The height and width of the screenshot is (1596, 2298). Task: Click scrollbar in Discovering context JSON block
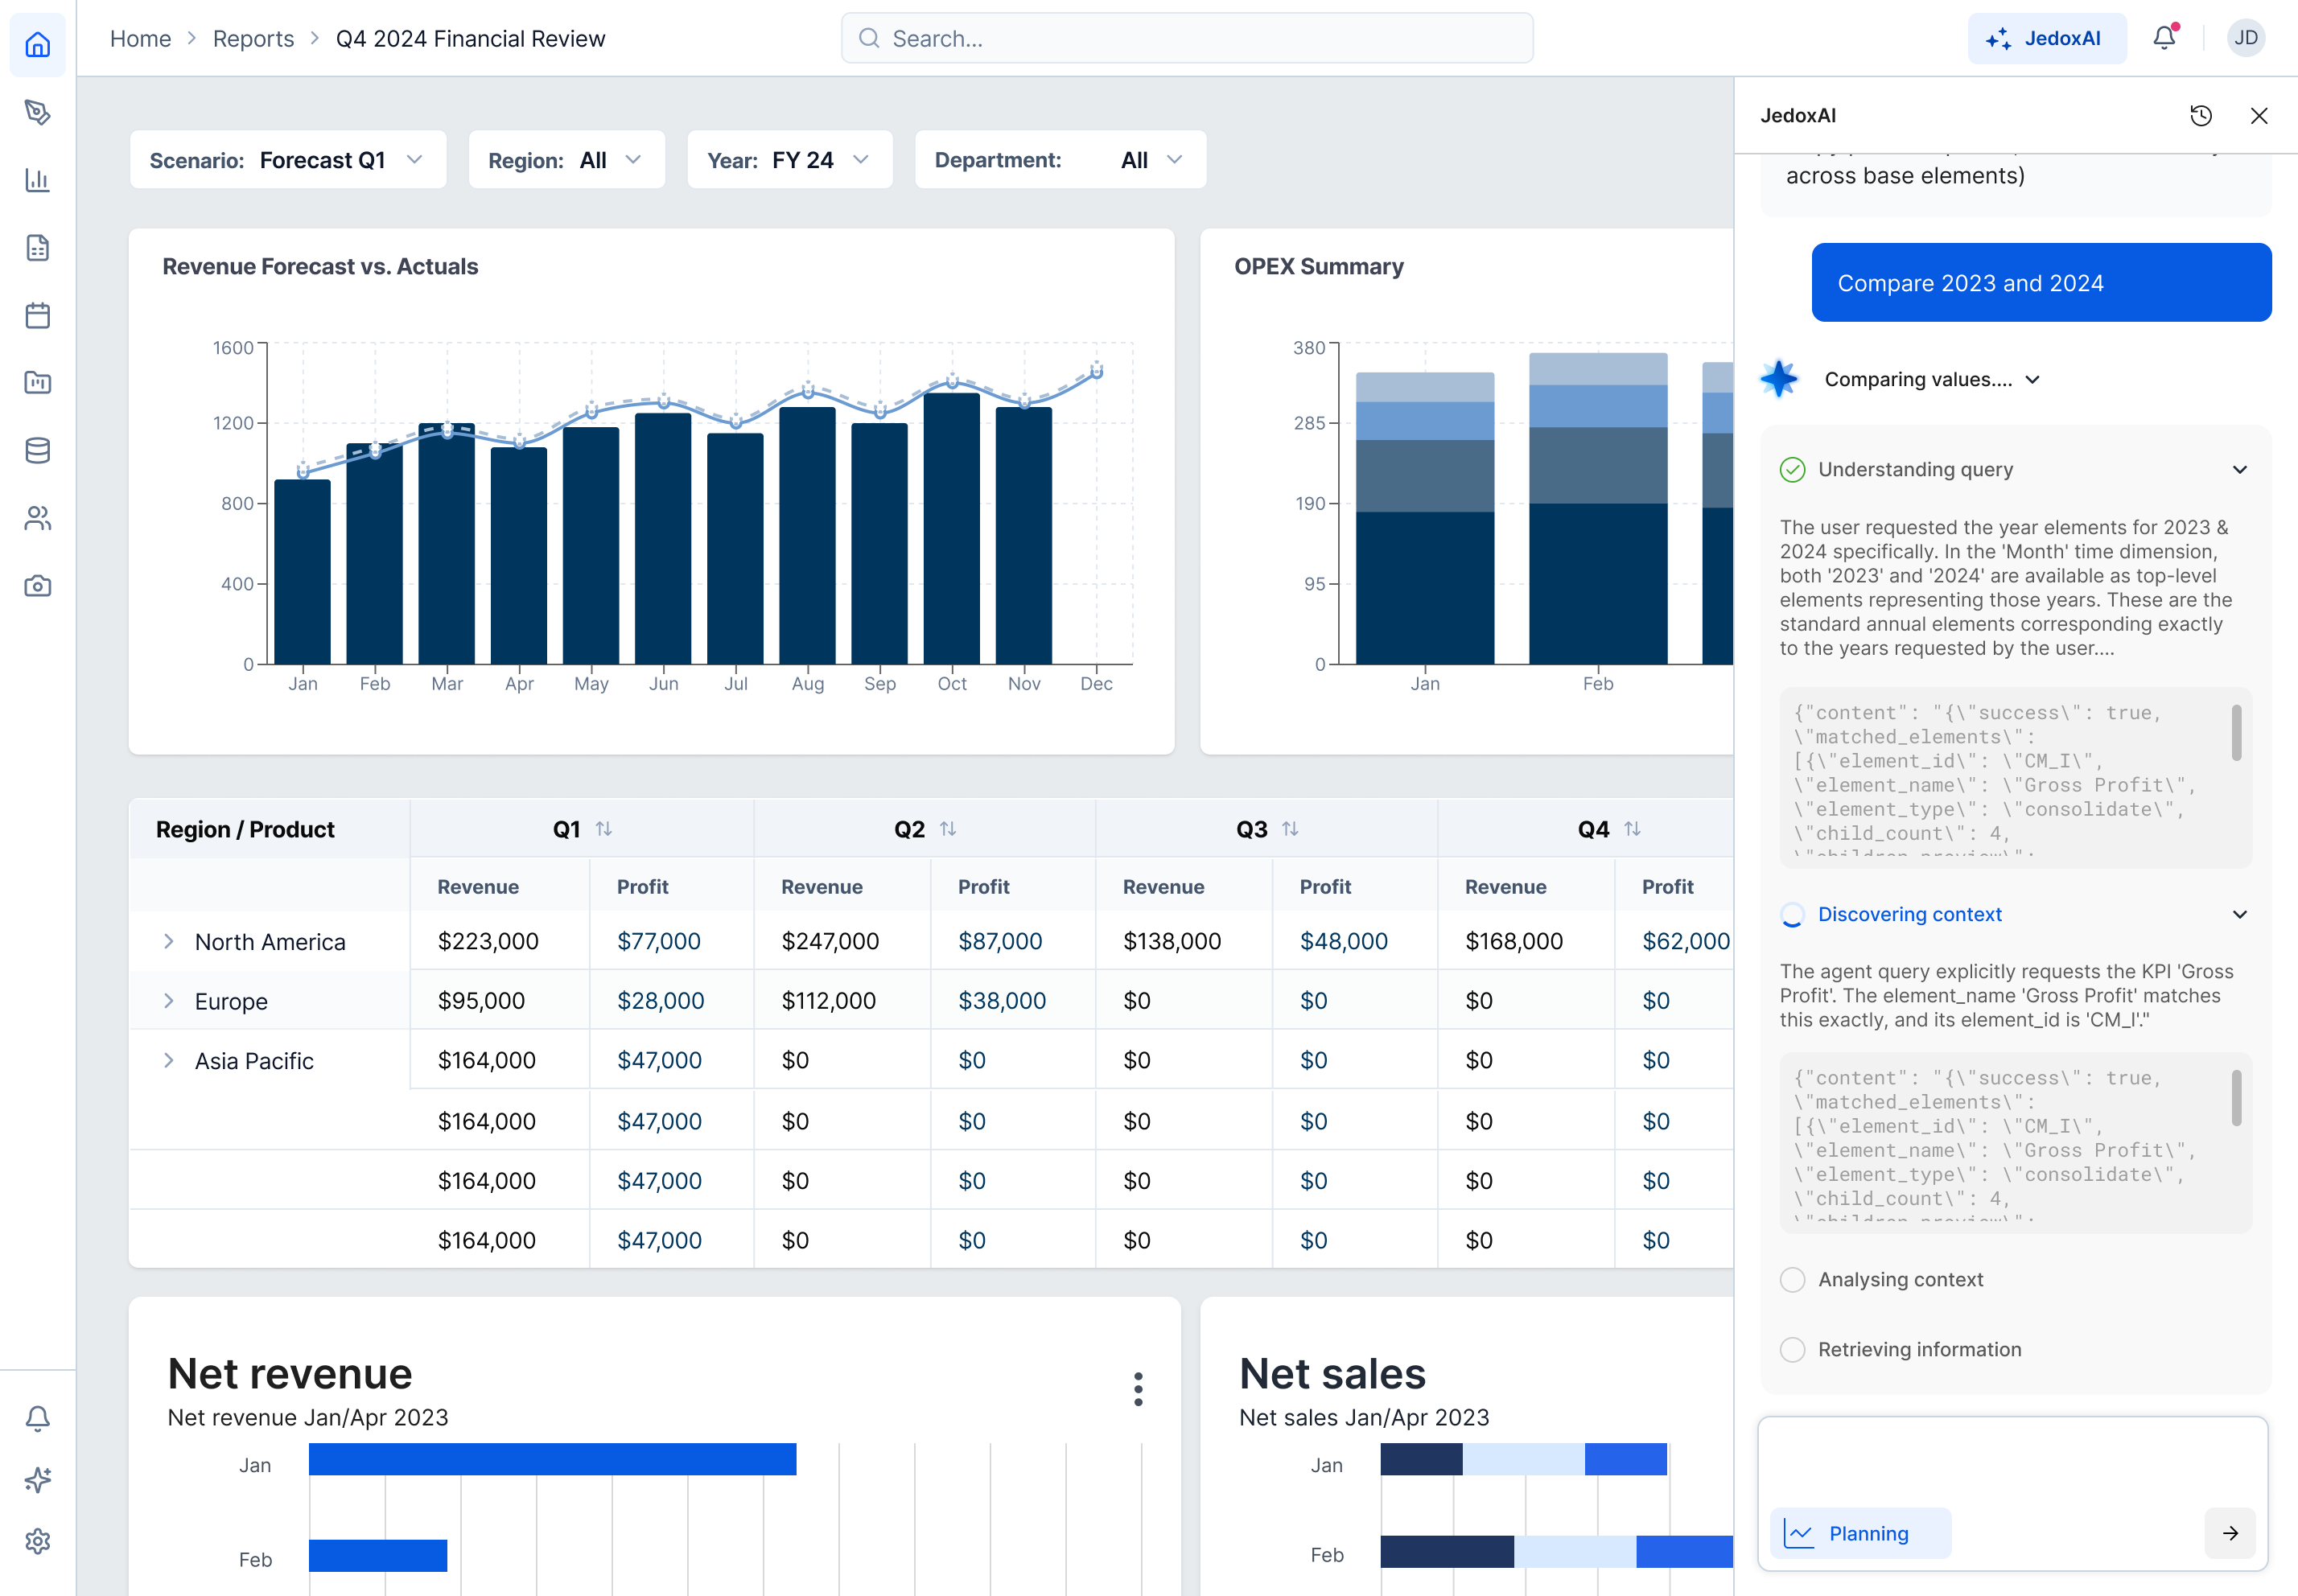pos(2236,1098)
